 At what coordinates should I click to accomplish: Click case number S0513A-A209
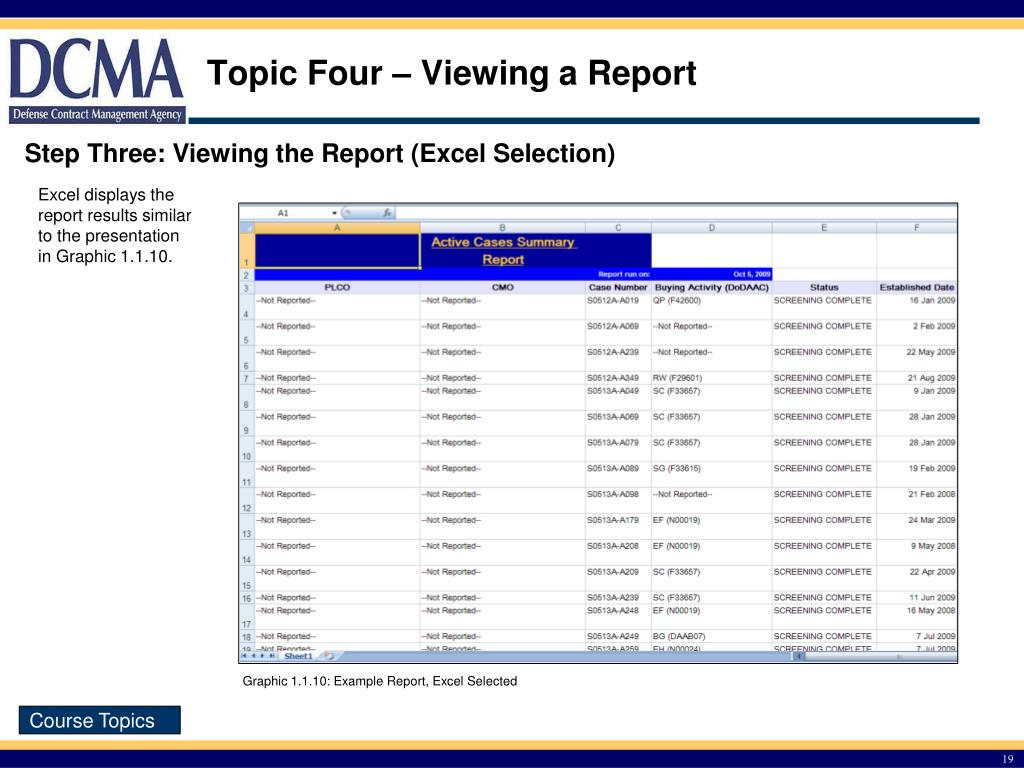click(613, 572)
